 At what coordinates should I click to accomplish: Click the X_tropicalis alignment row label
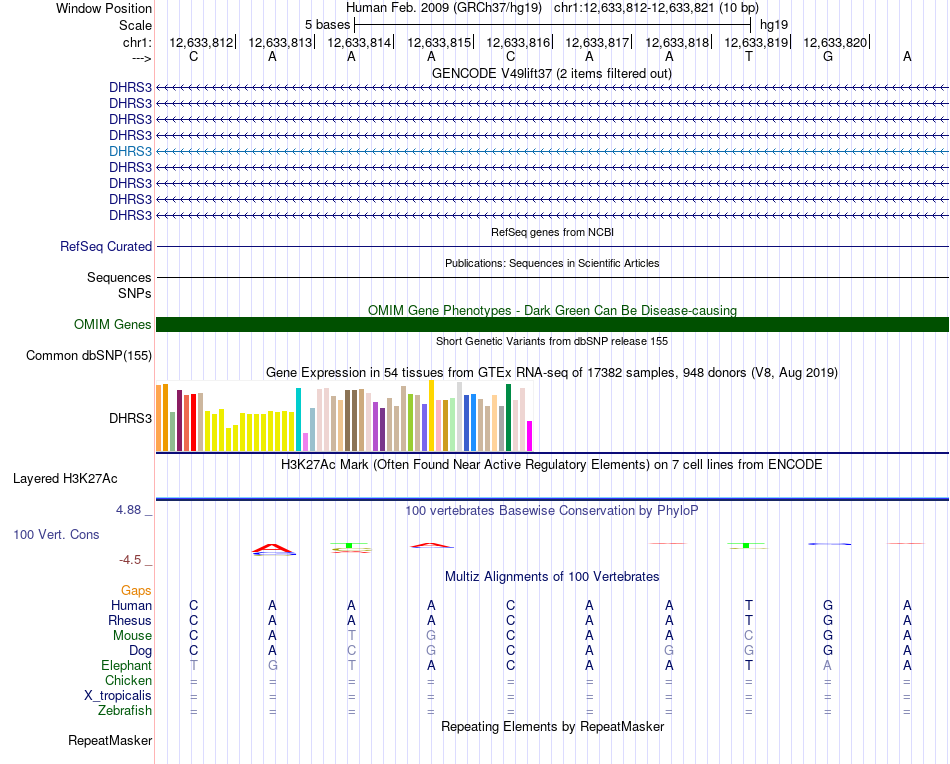(118, 696)
